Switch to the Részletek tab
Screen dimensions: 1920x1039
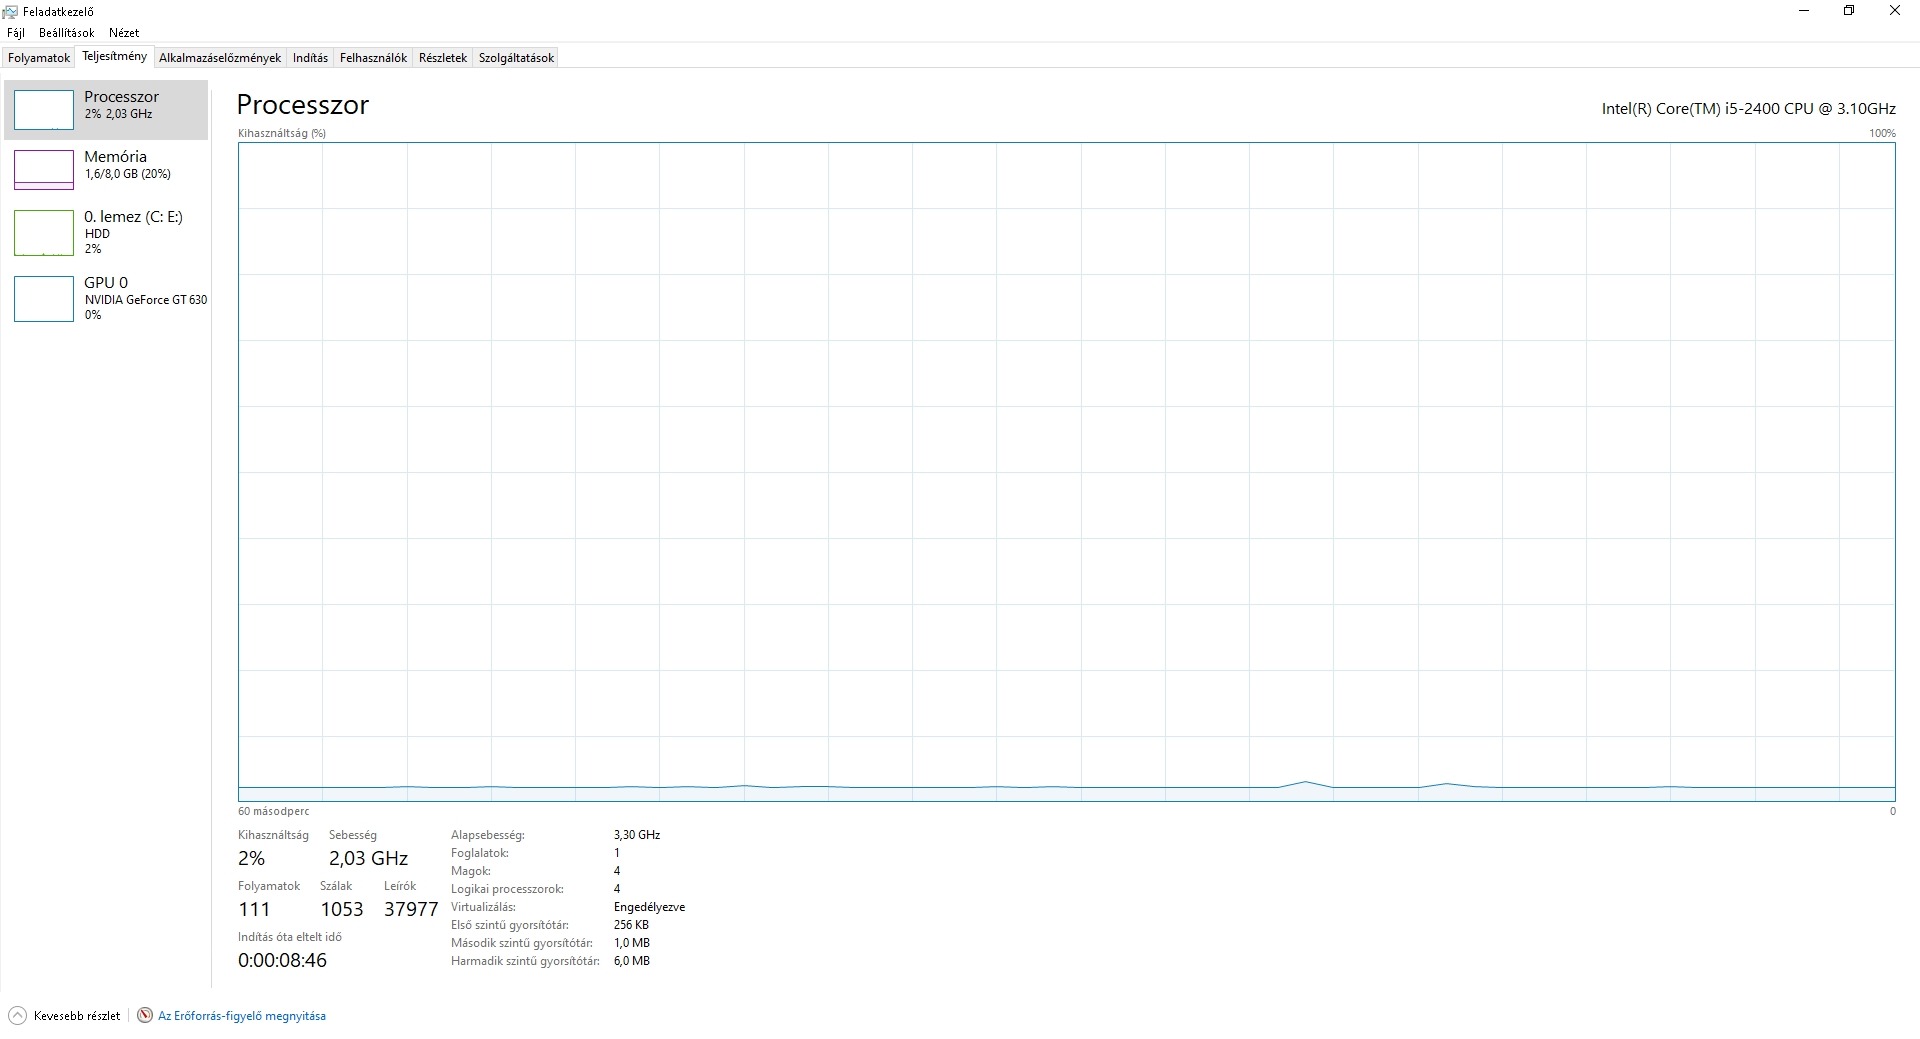click(x=443, y=58)
